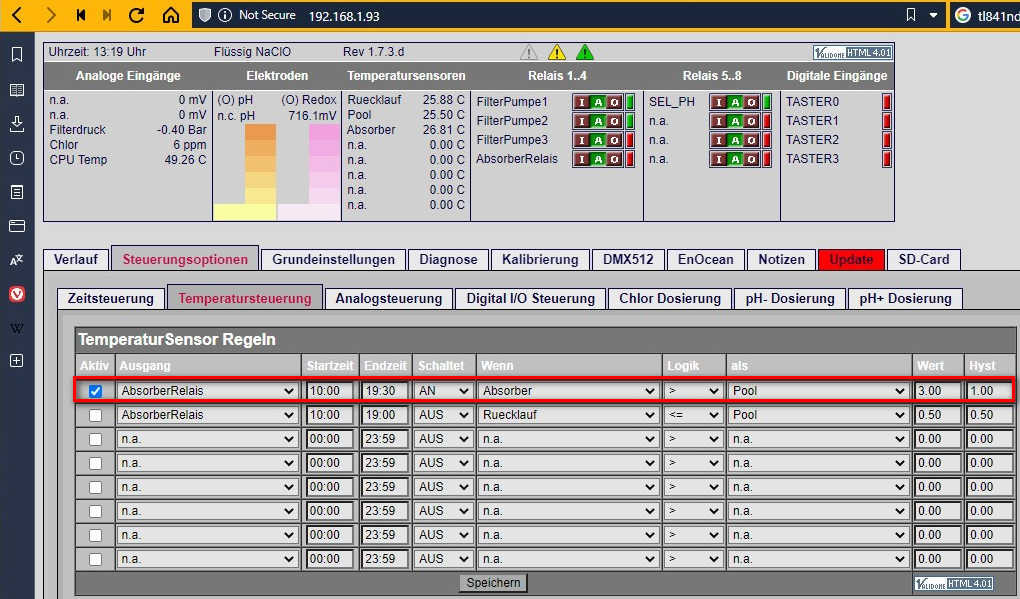Enable Aktiv checkbox for the Ruecklauf rule

click(x=95, y=415)
